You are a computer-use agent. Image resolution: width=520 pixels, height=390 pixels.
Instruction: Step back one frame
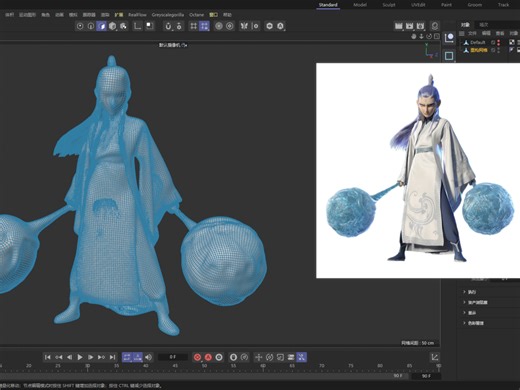click(69, 357)
